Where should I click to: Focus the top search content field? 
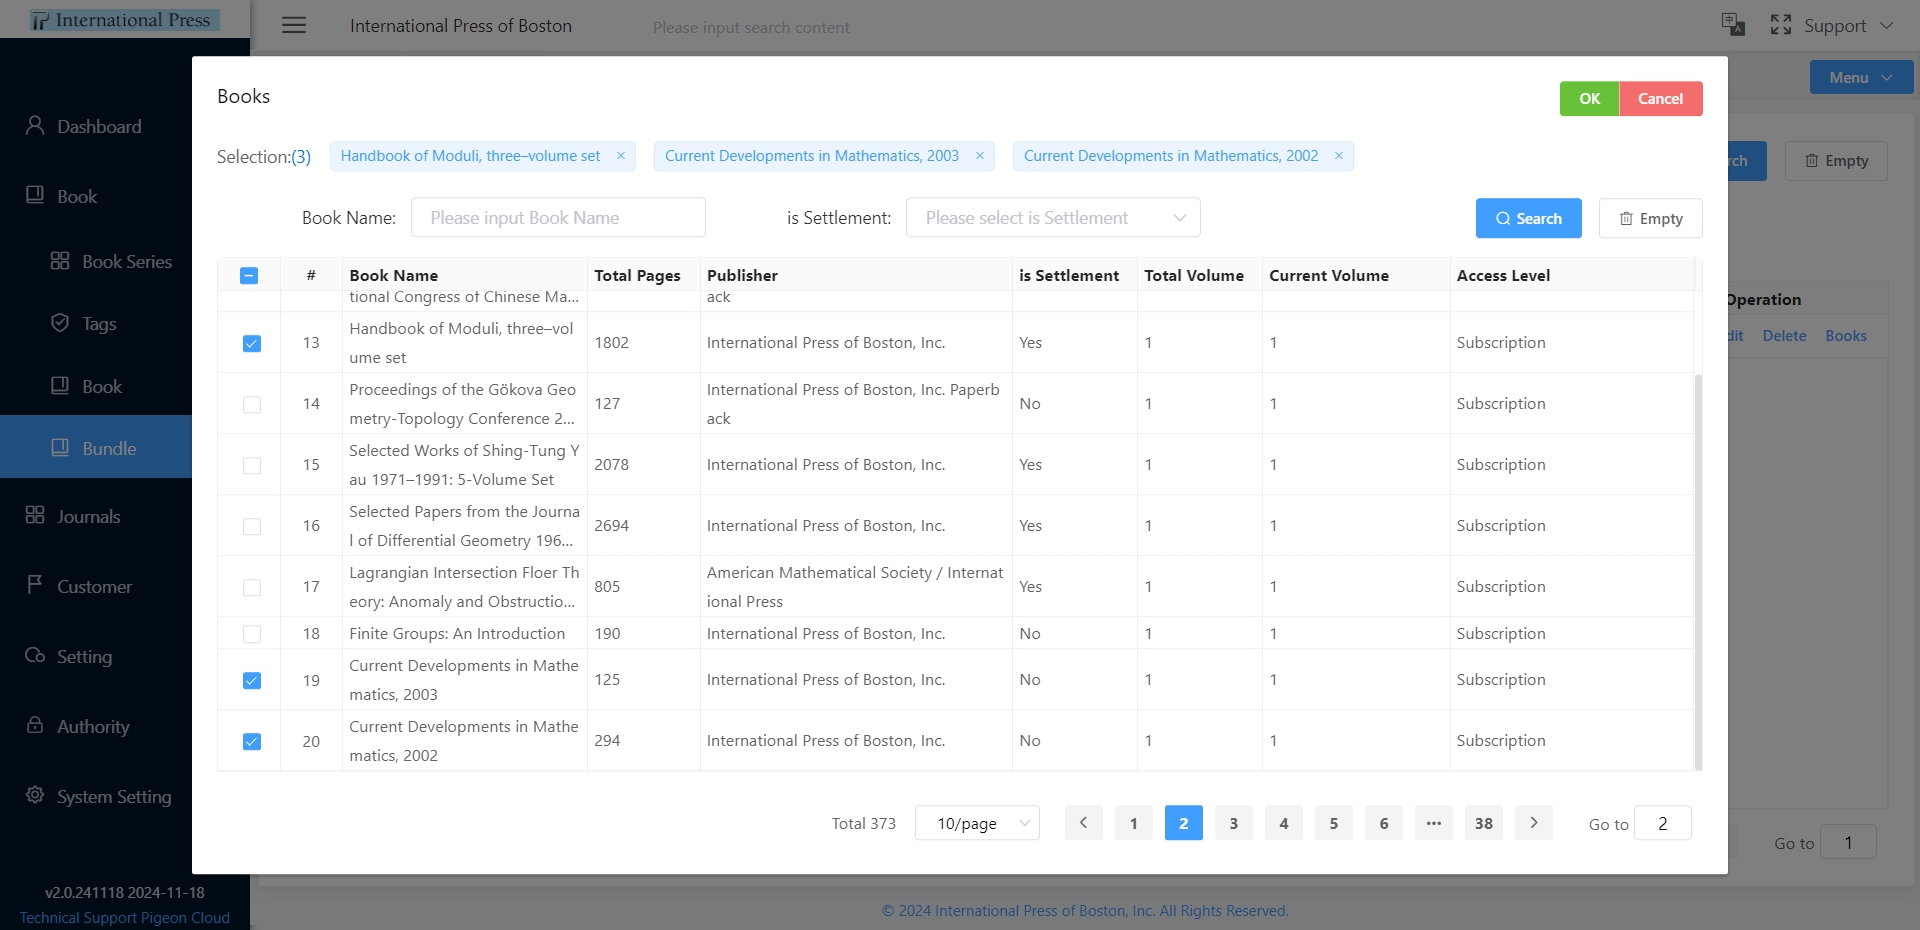pos(751,28)
